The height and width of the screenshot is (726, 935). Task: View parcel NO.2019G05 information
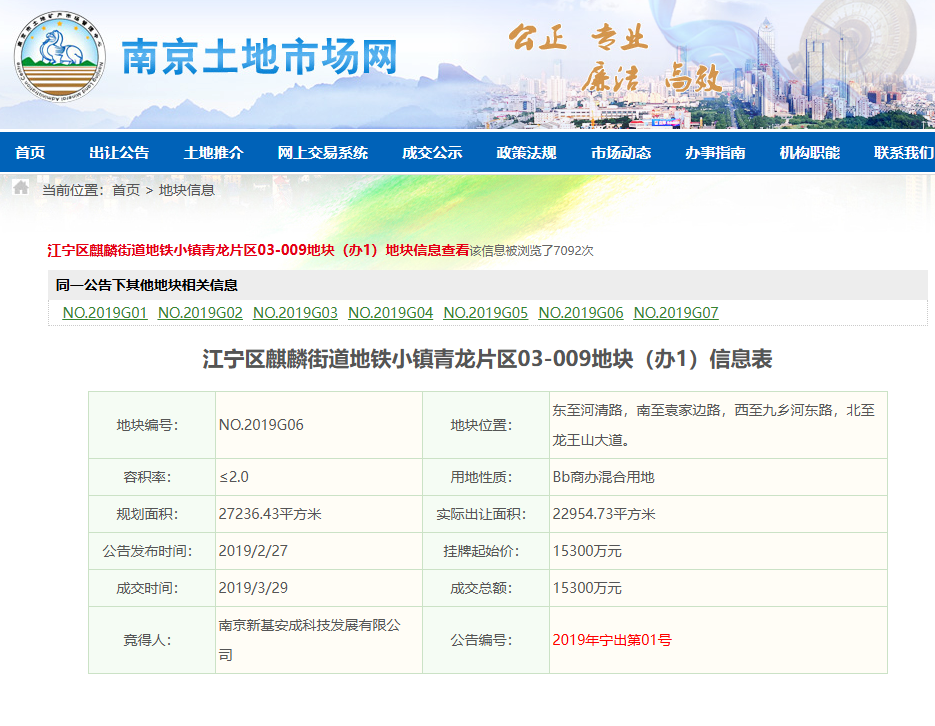pos(485,313)
